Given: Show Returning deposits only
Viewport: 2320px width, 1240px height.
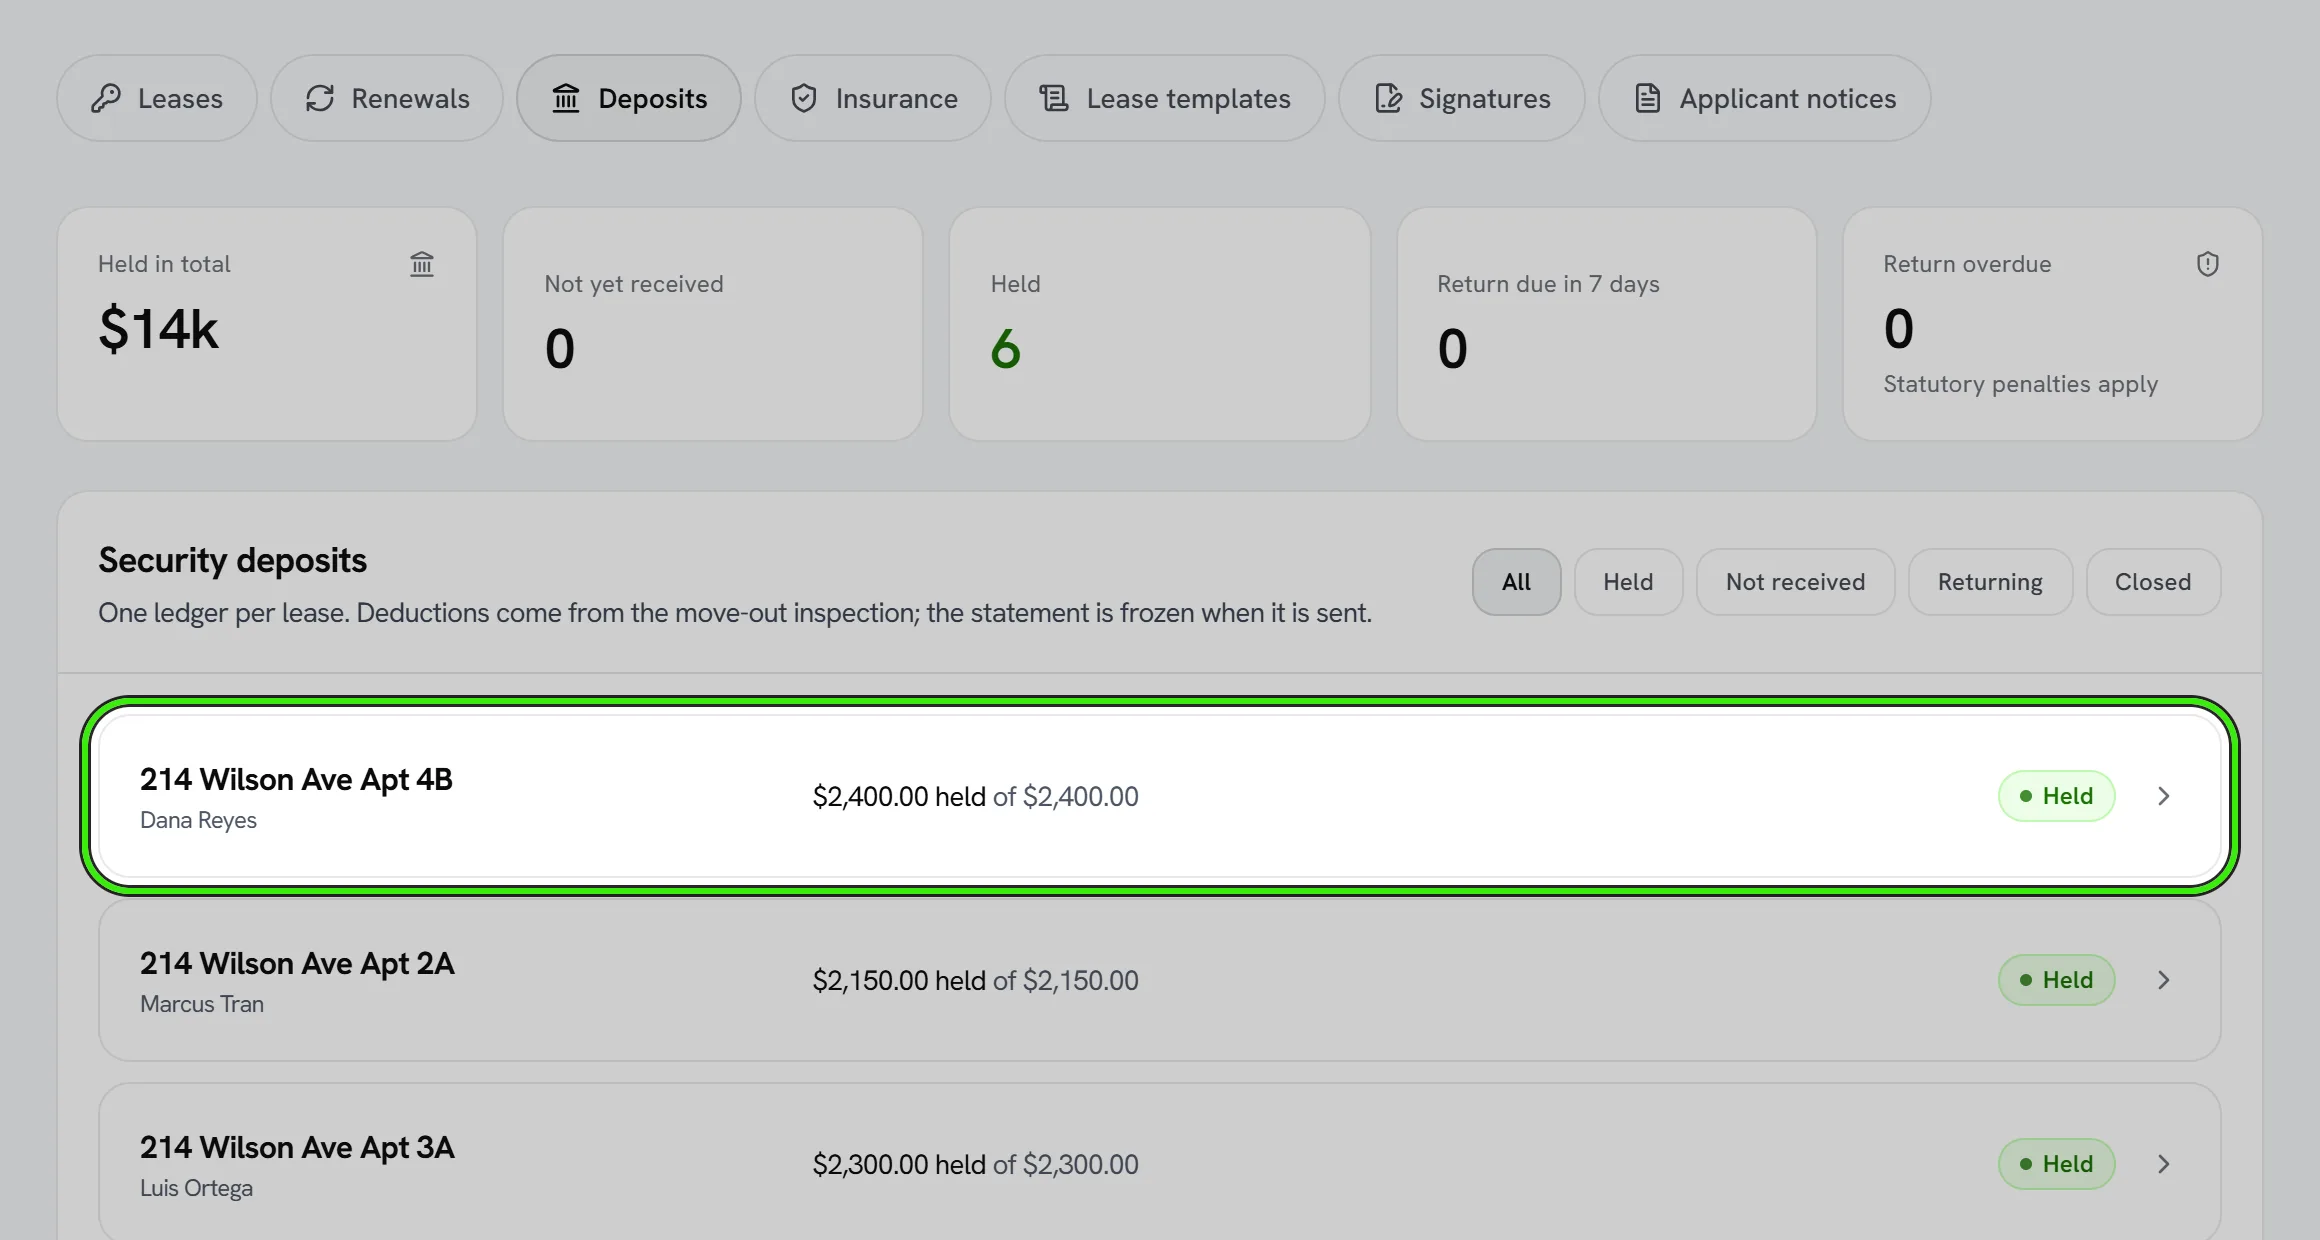Looking at the screenshot, I should [1990, 582].
